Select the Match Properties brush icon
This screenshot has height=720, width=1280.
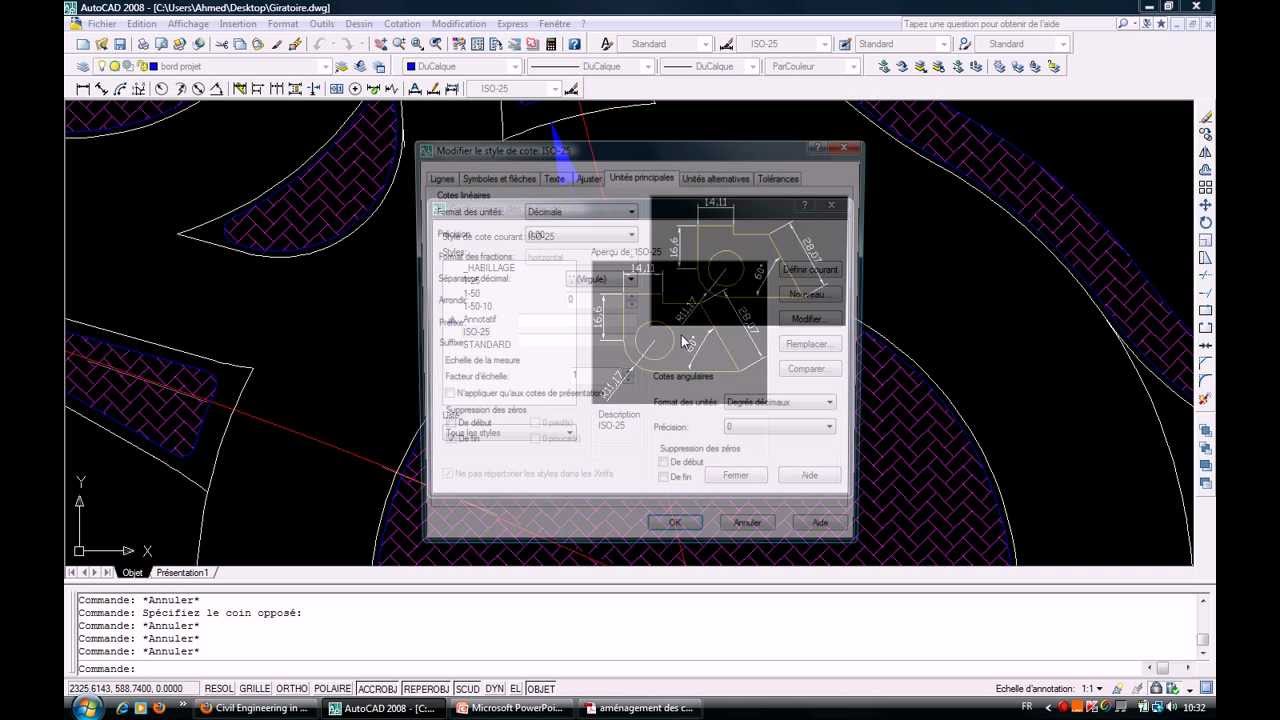pos(295,44)
